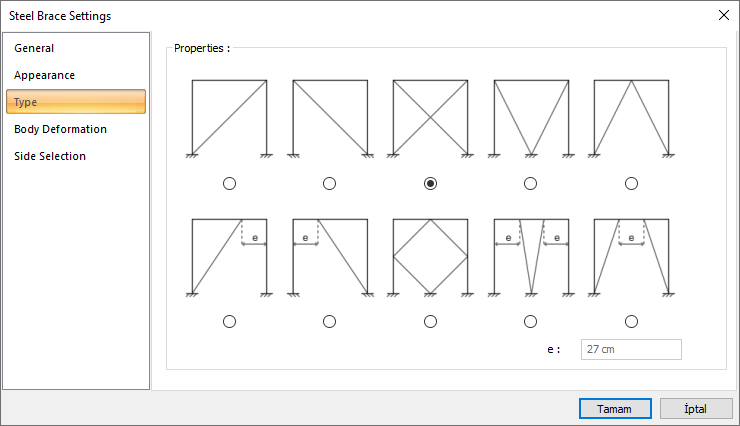Viewport: 740px width, 426px height.
Task: Open the General settings page
Action: coord(34,48)
